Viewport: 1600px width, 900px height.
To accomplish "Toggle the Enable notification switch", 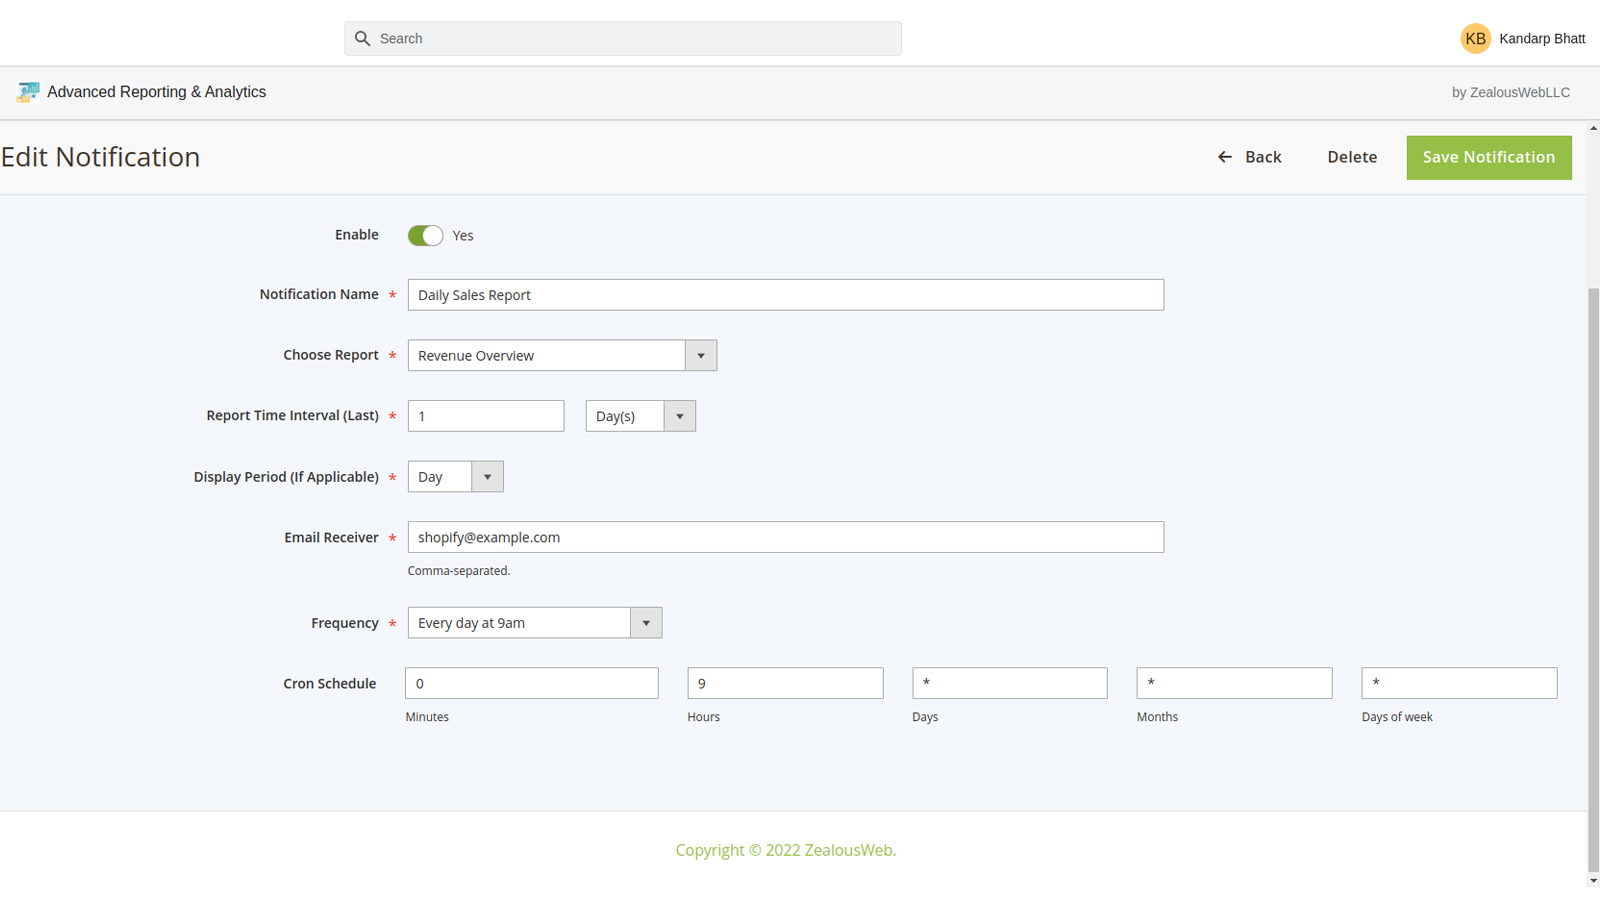I will (425, 236).
